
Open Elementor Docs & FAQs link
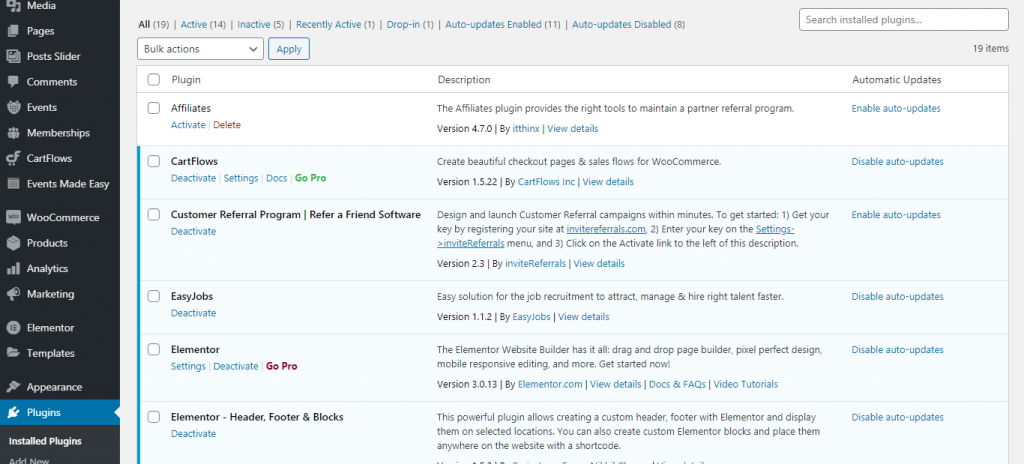pos(677,384)
